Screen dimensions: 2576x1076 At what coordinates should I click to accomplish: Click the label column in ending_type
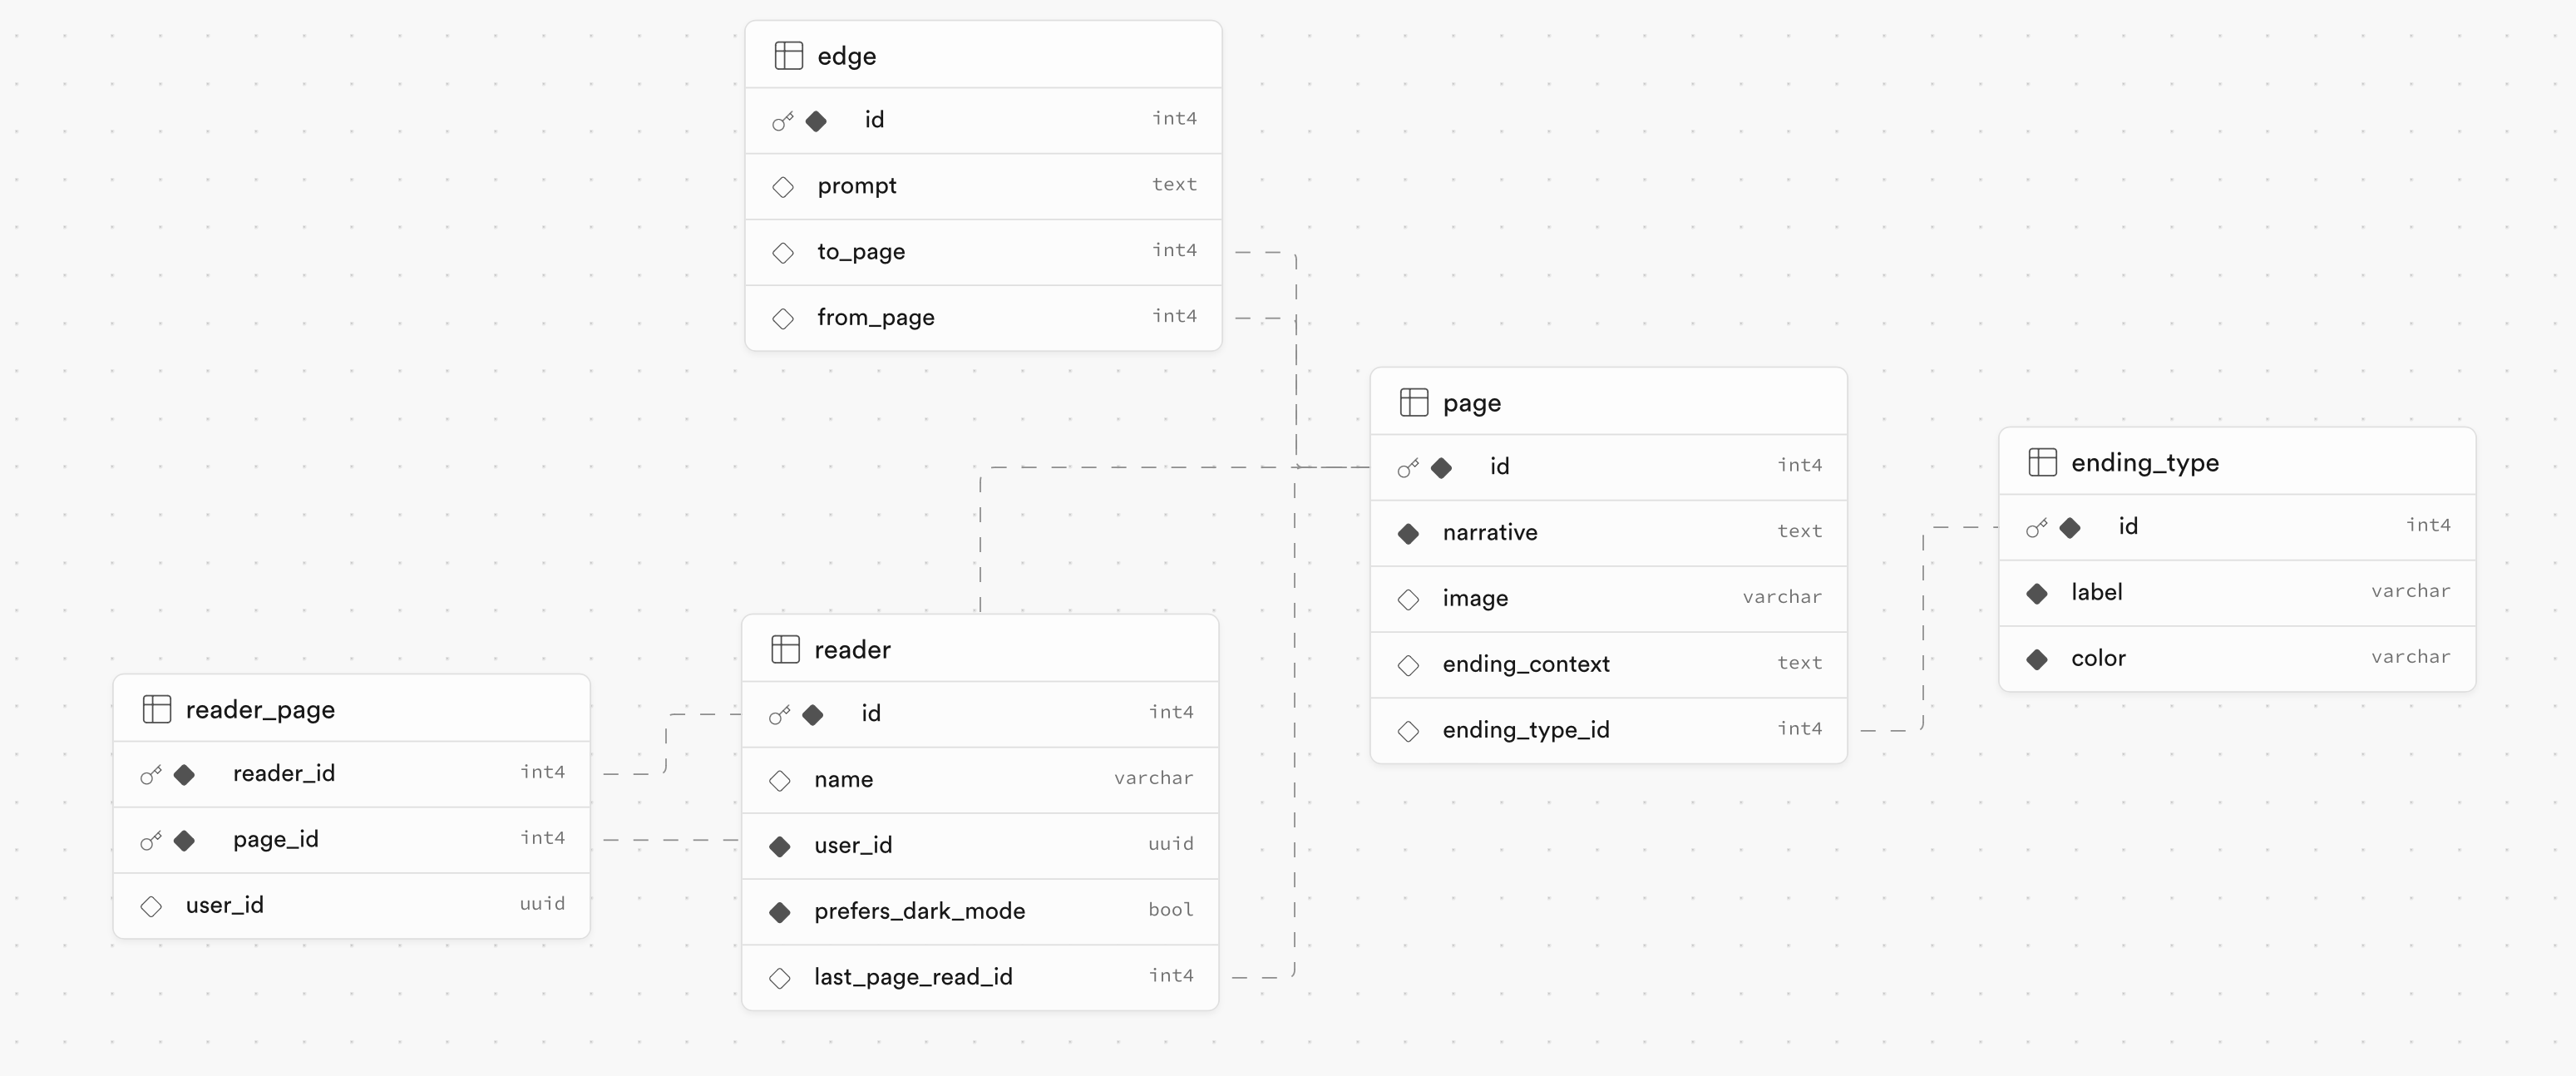tap(2096, 592)
